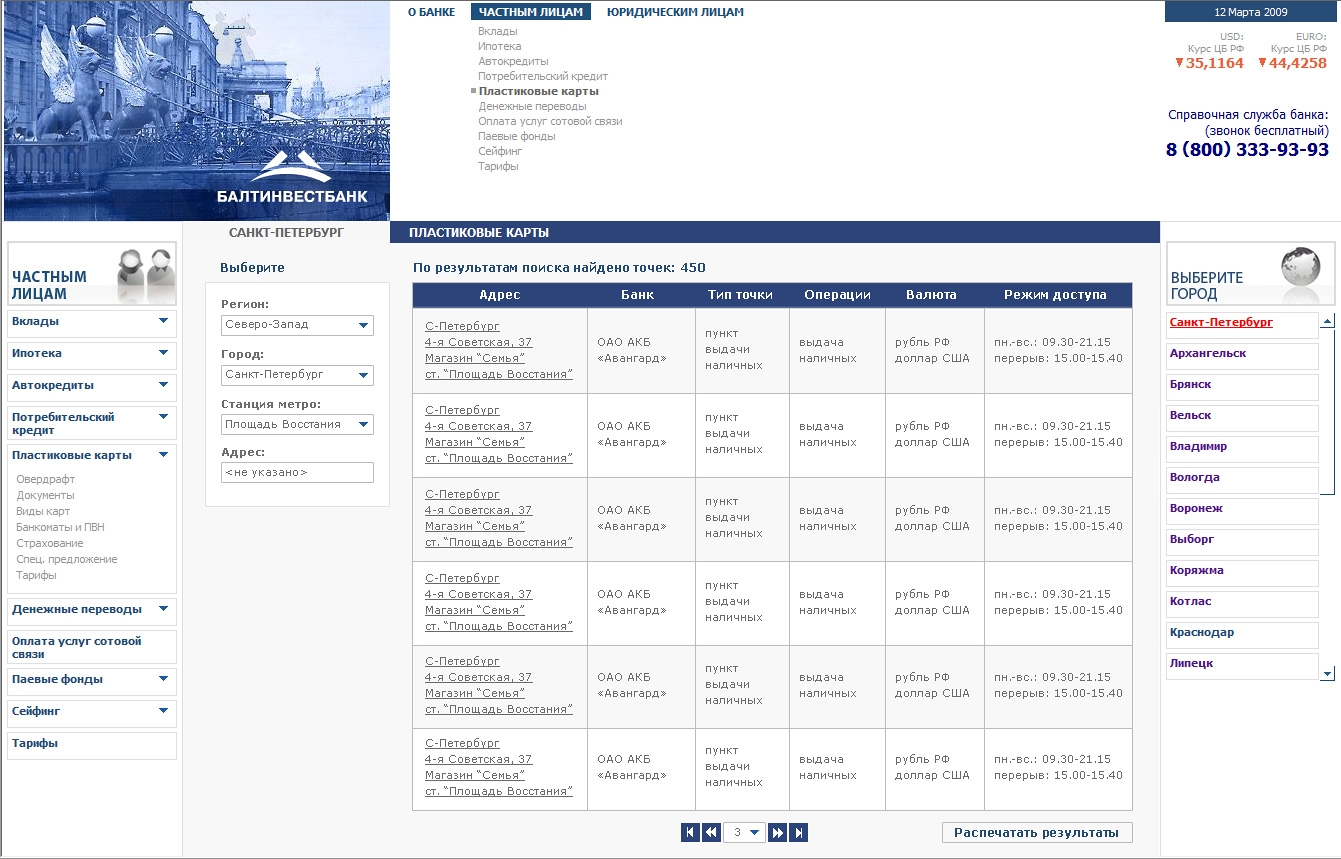Jump to last results page arrow
This screenshot has width=1341, height=859.
point(798,832)
